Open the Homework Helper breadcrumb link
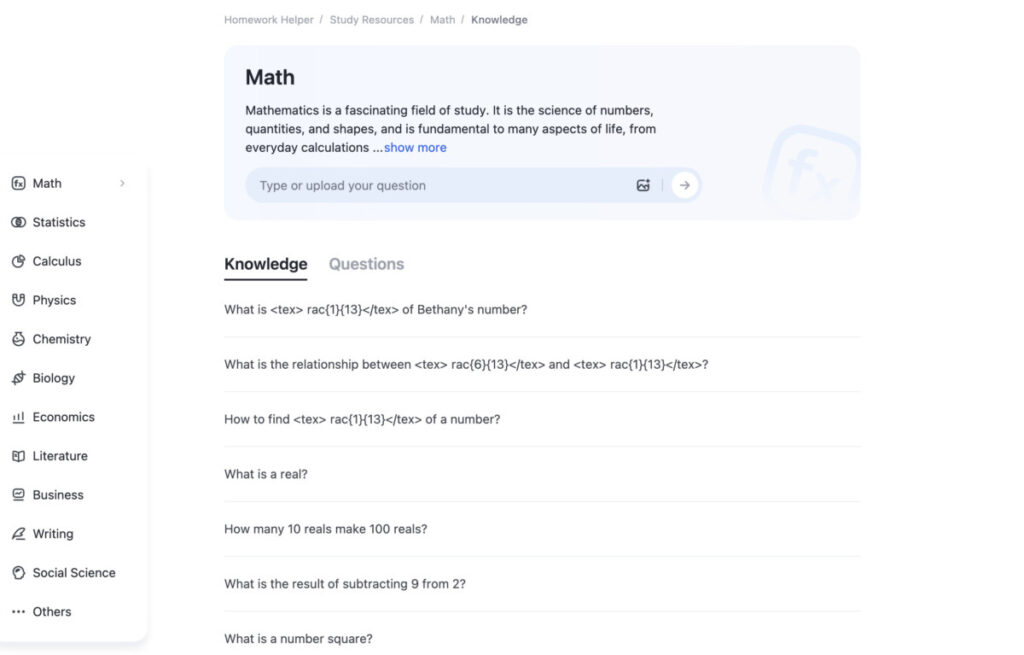Screen dimensions: 1024x655 pos(268,20)
